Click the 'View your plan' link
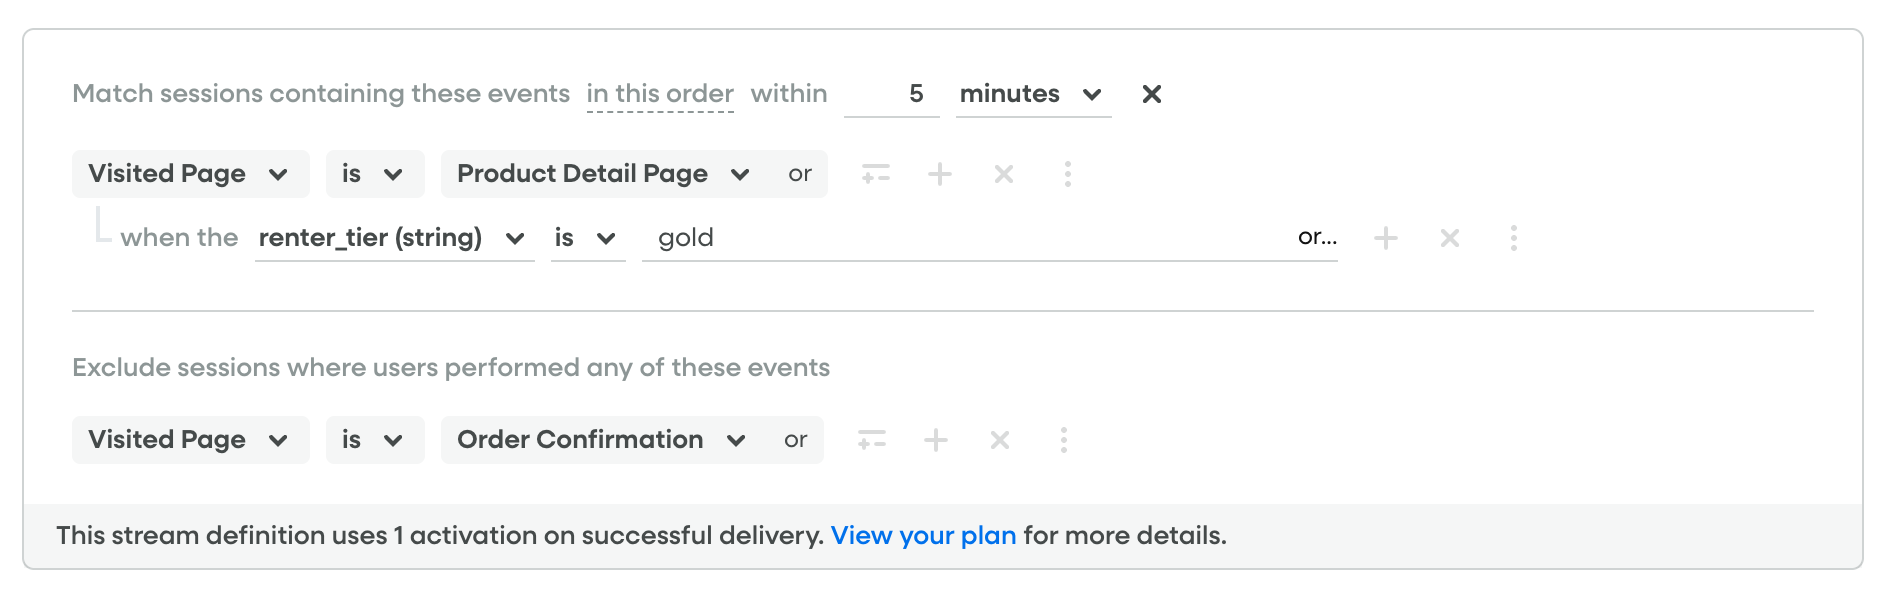The image size is (1880, 590). click(x=923, y=536)
